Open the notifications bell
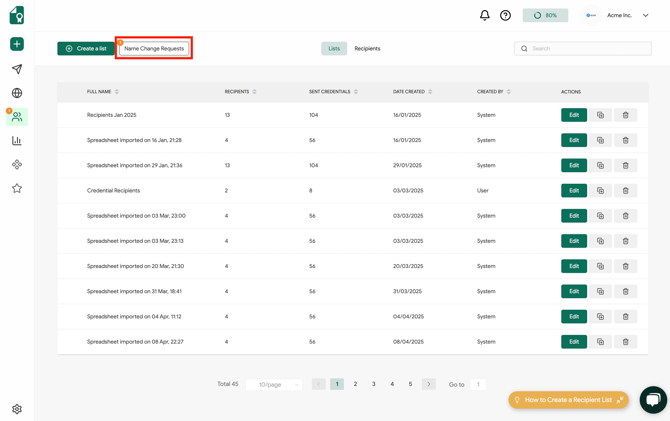 click(x=485, y=15)
